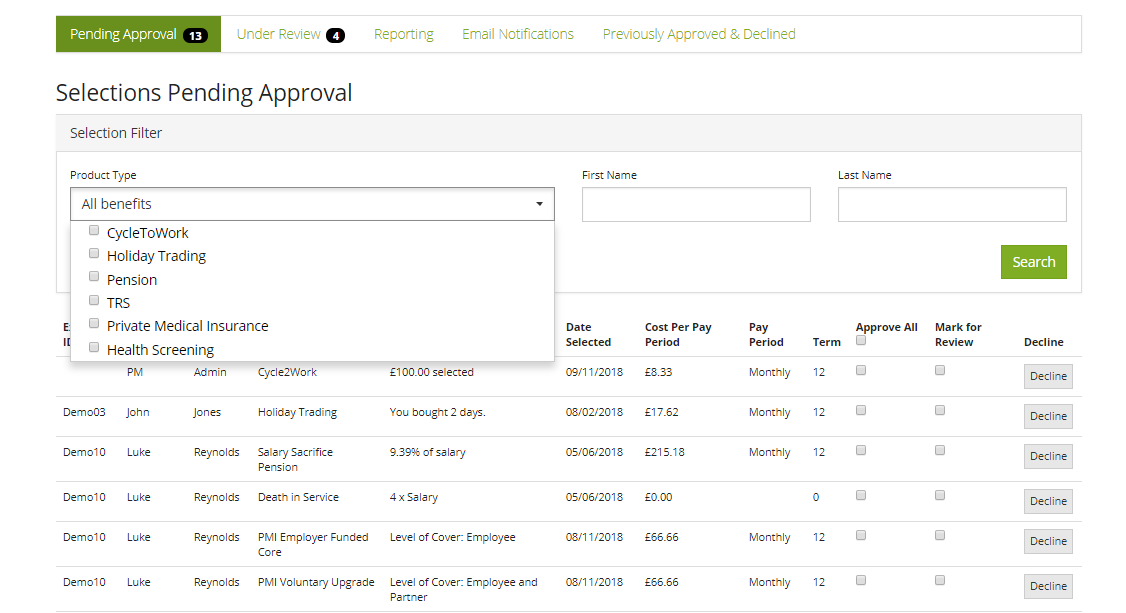Click the Search button
The image size is (1126, 613).
pos(1033,261)
